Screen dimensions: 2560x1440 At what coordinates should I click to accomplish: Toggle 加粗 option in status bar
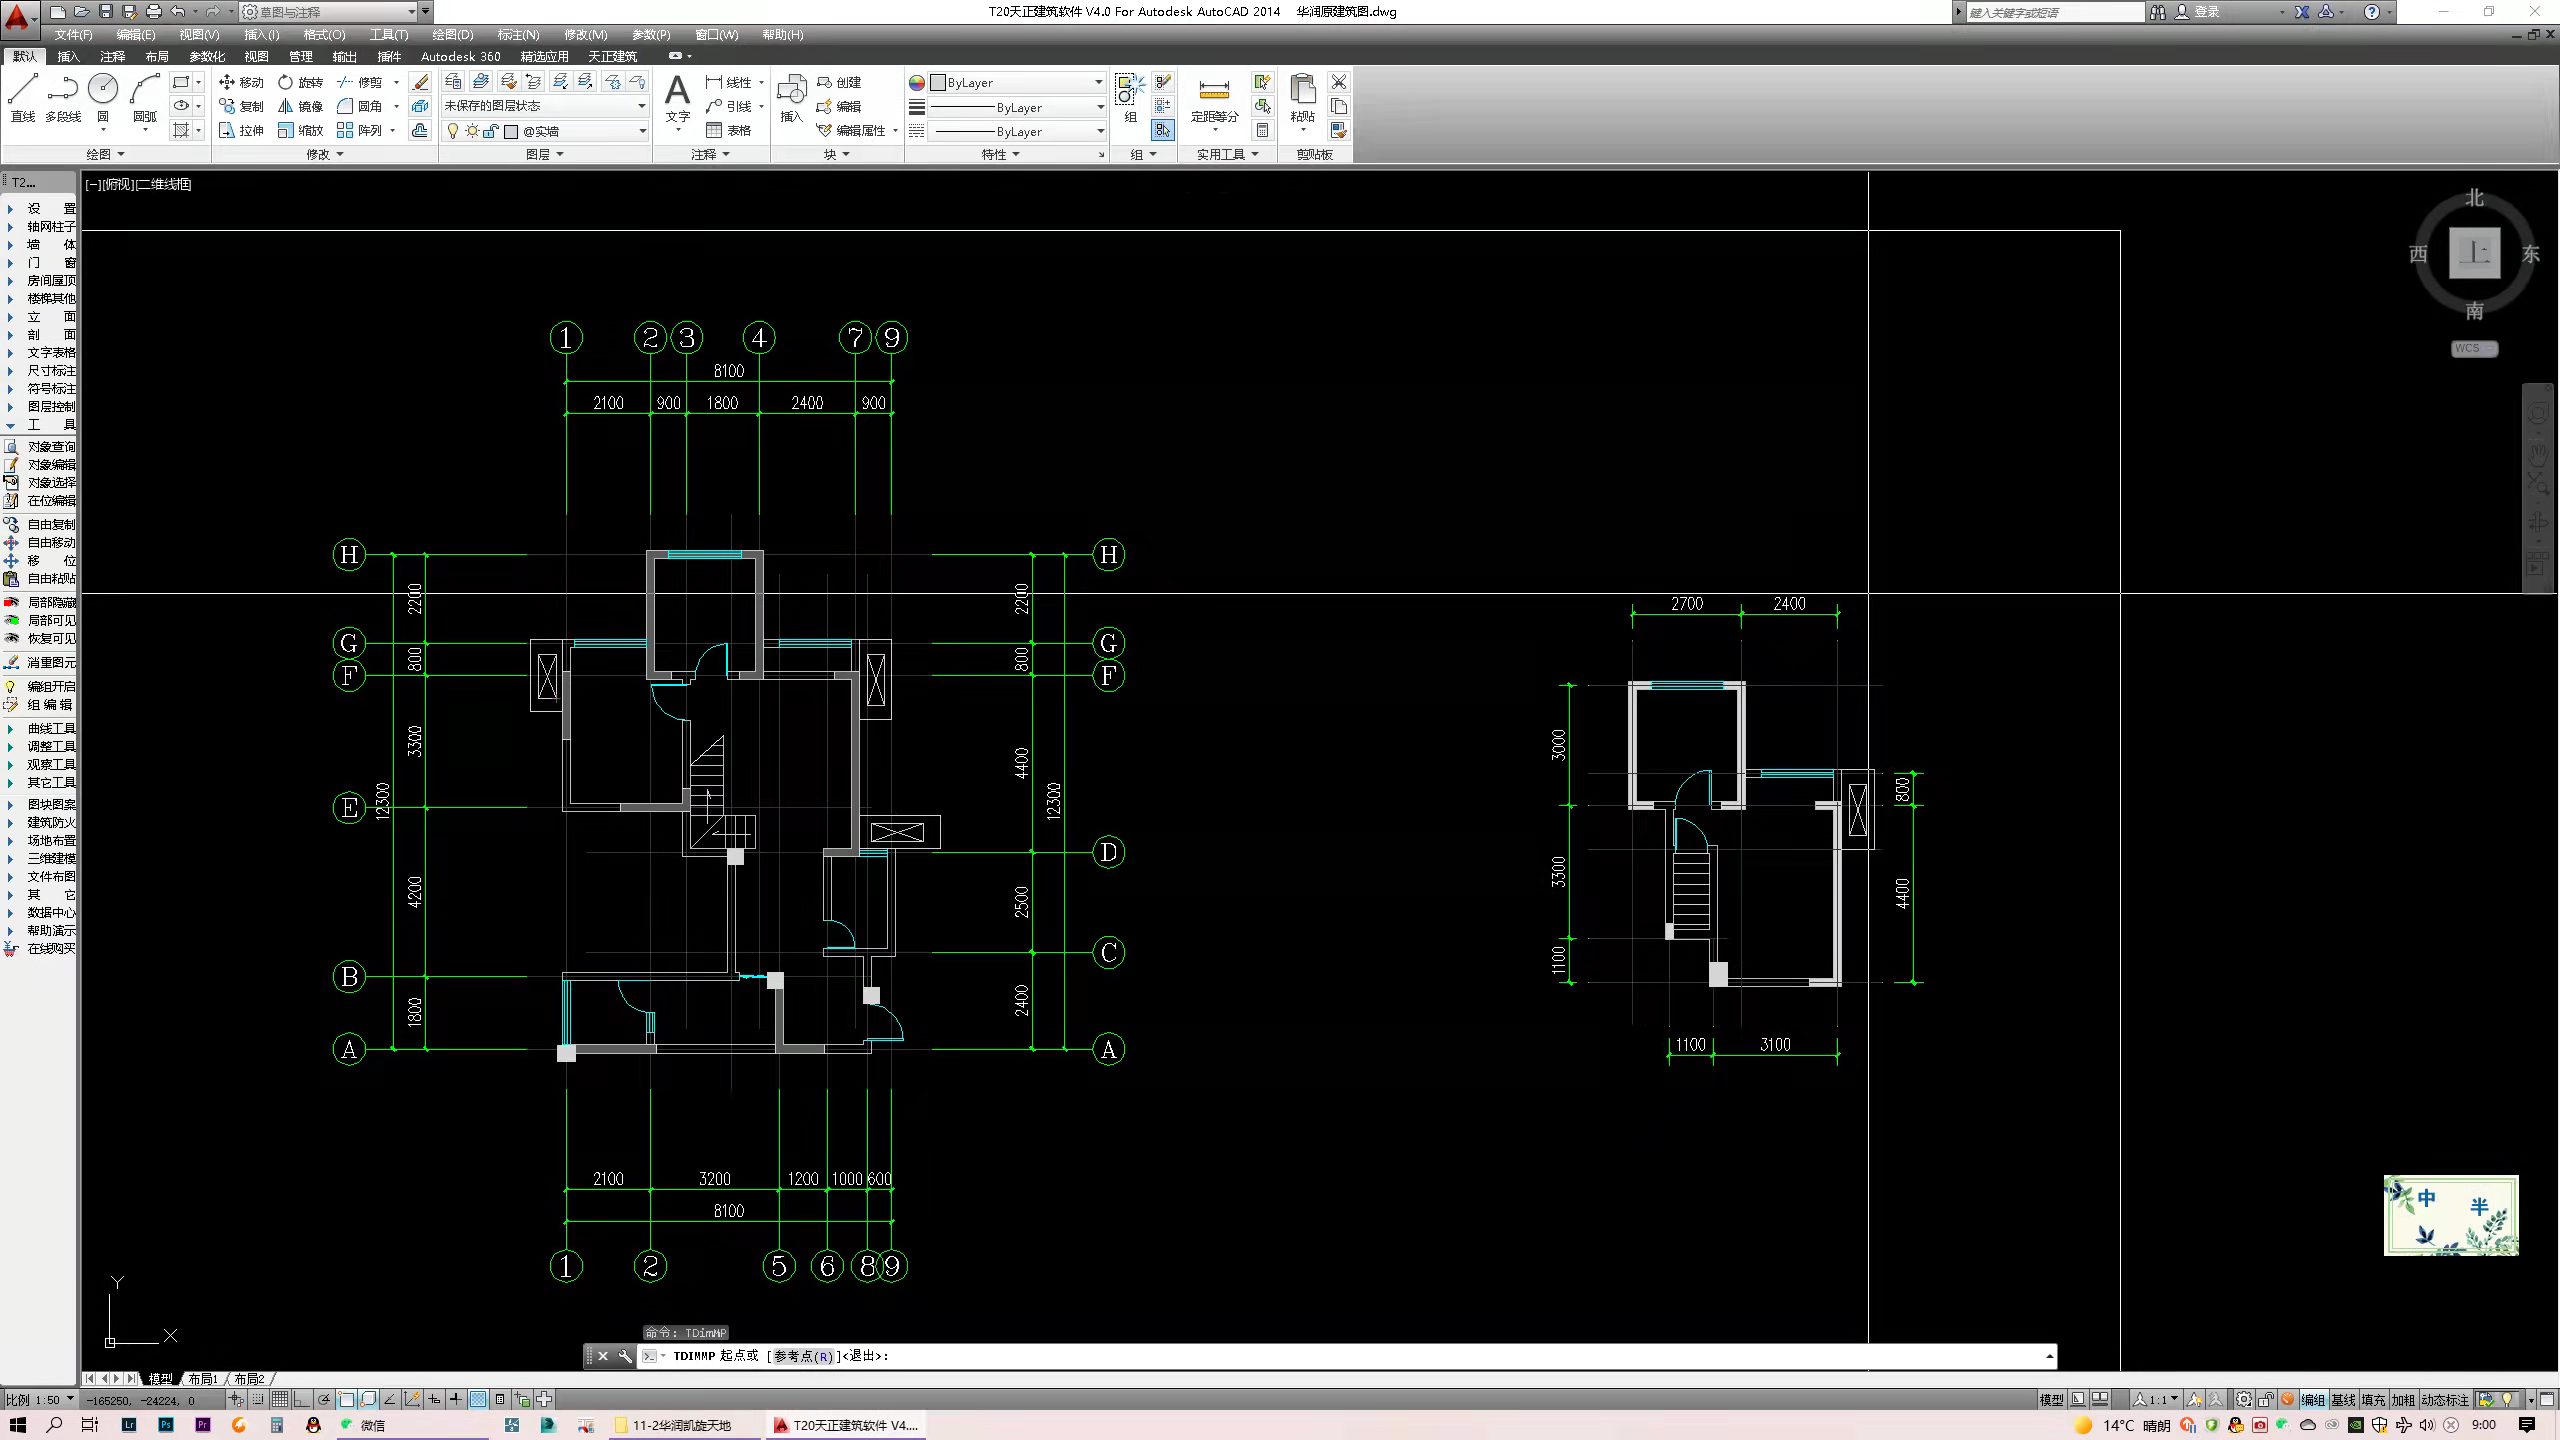click(2403, 1399)
